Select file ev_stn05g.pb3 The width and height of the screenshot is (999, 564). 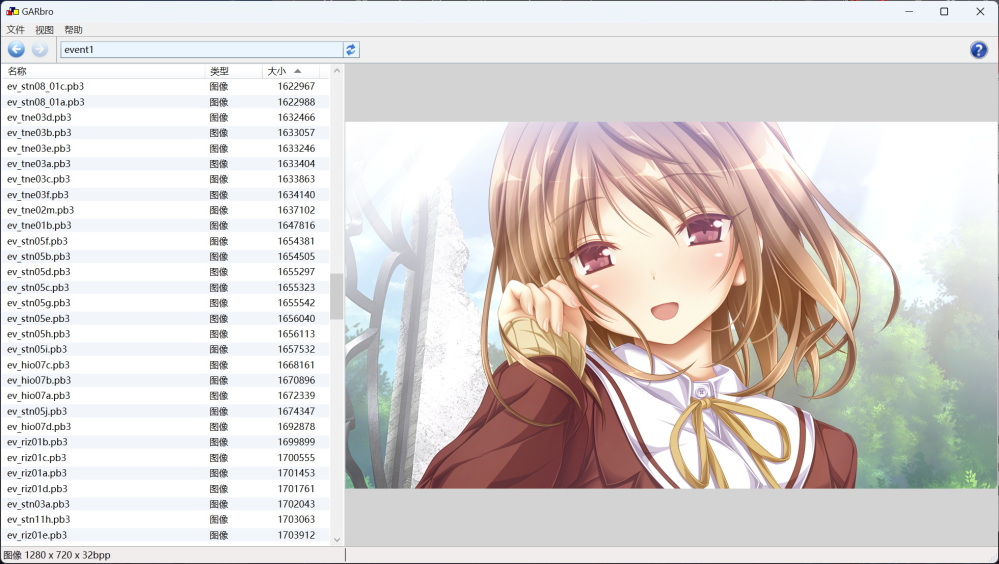click(165, 303)
